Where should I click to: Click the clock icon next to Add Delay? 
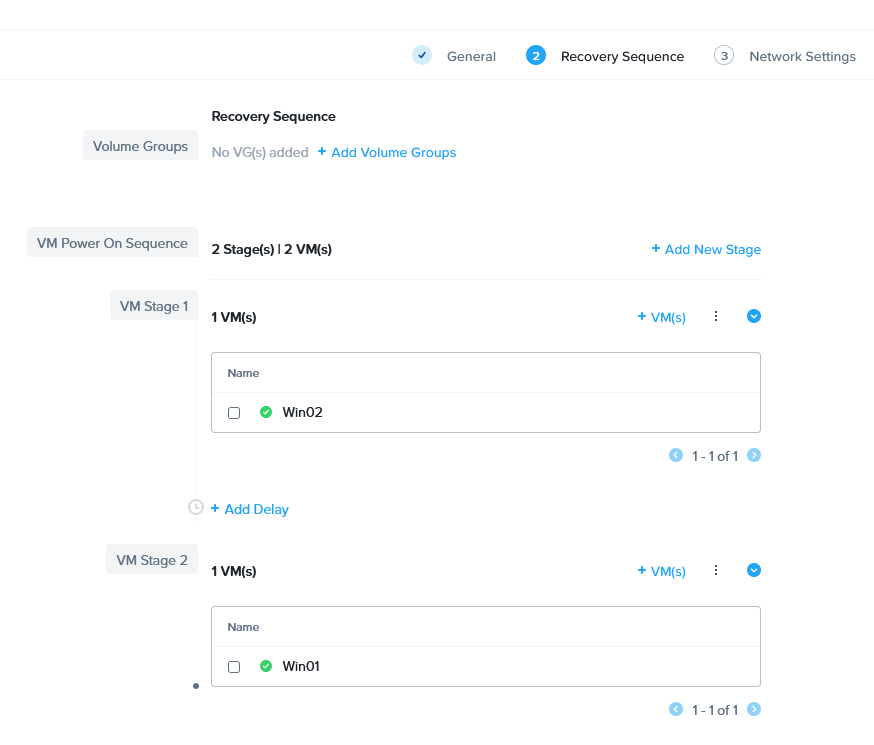click(x=196, y=507)
